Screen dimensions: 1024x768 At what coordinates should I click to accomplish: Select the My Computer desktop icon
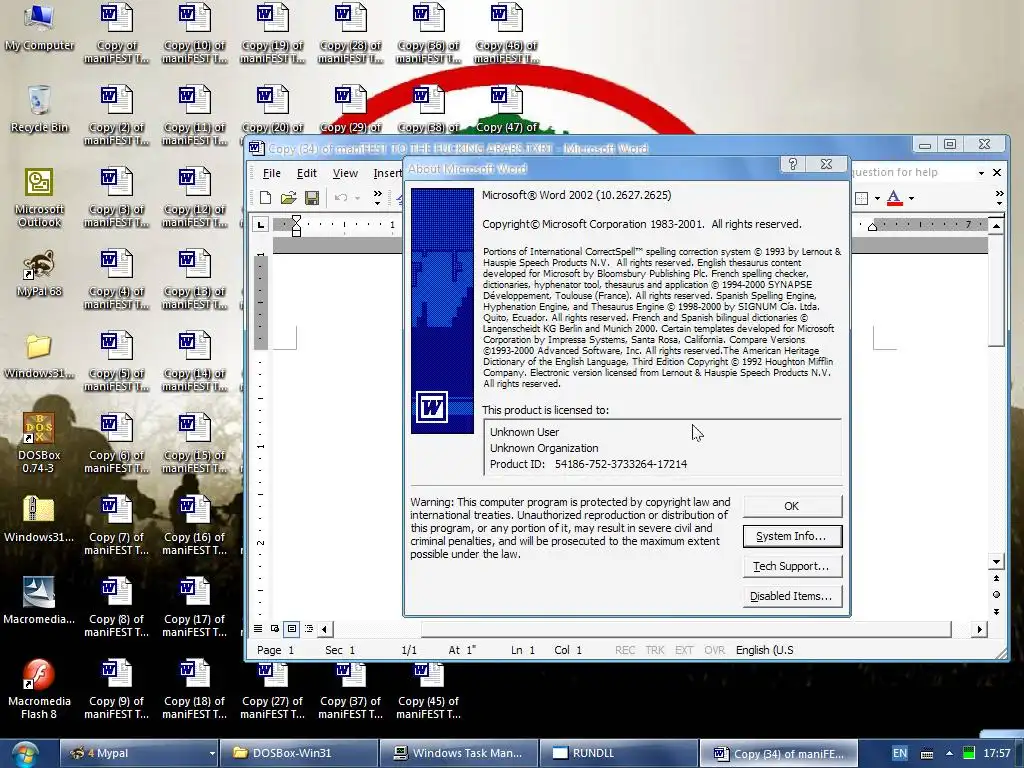tap(39, 27)
